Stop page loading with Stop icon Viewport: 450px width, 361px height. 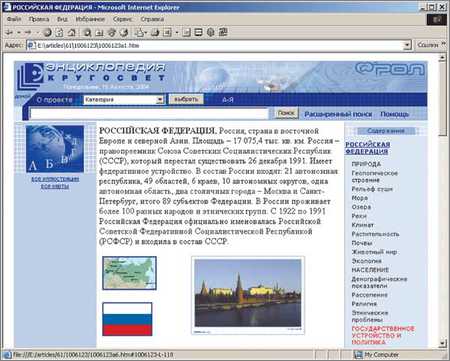point(48,32)
